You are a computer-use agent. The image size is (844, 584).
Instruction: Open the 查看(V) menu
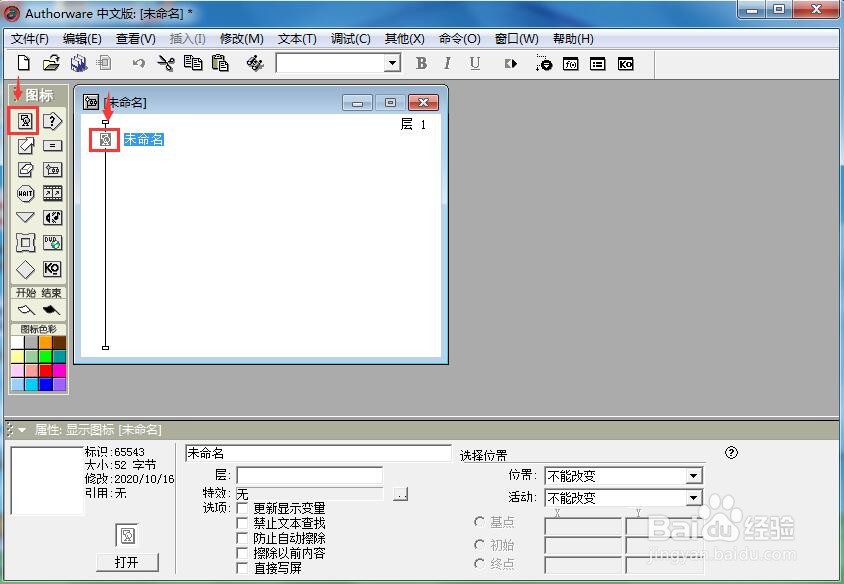tap(136, 39)
